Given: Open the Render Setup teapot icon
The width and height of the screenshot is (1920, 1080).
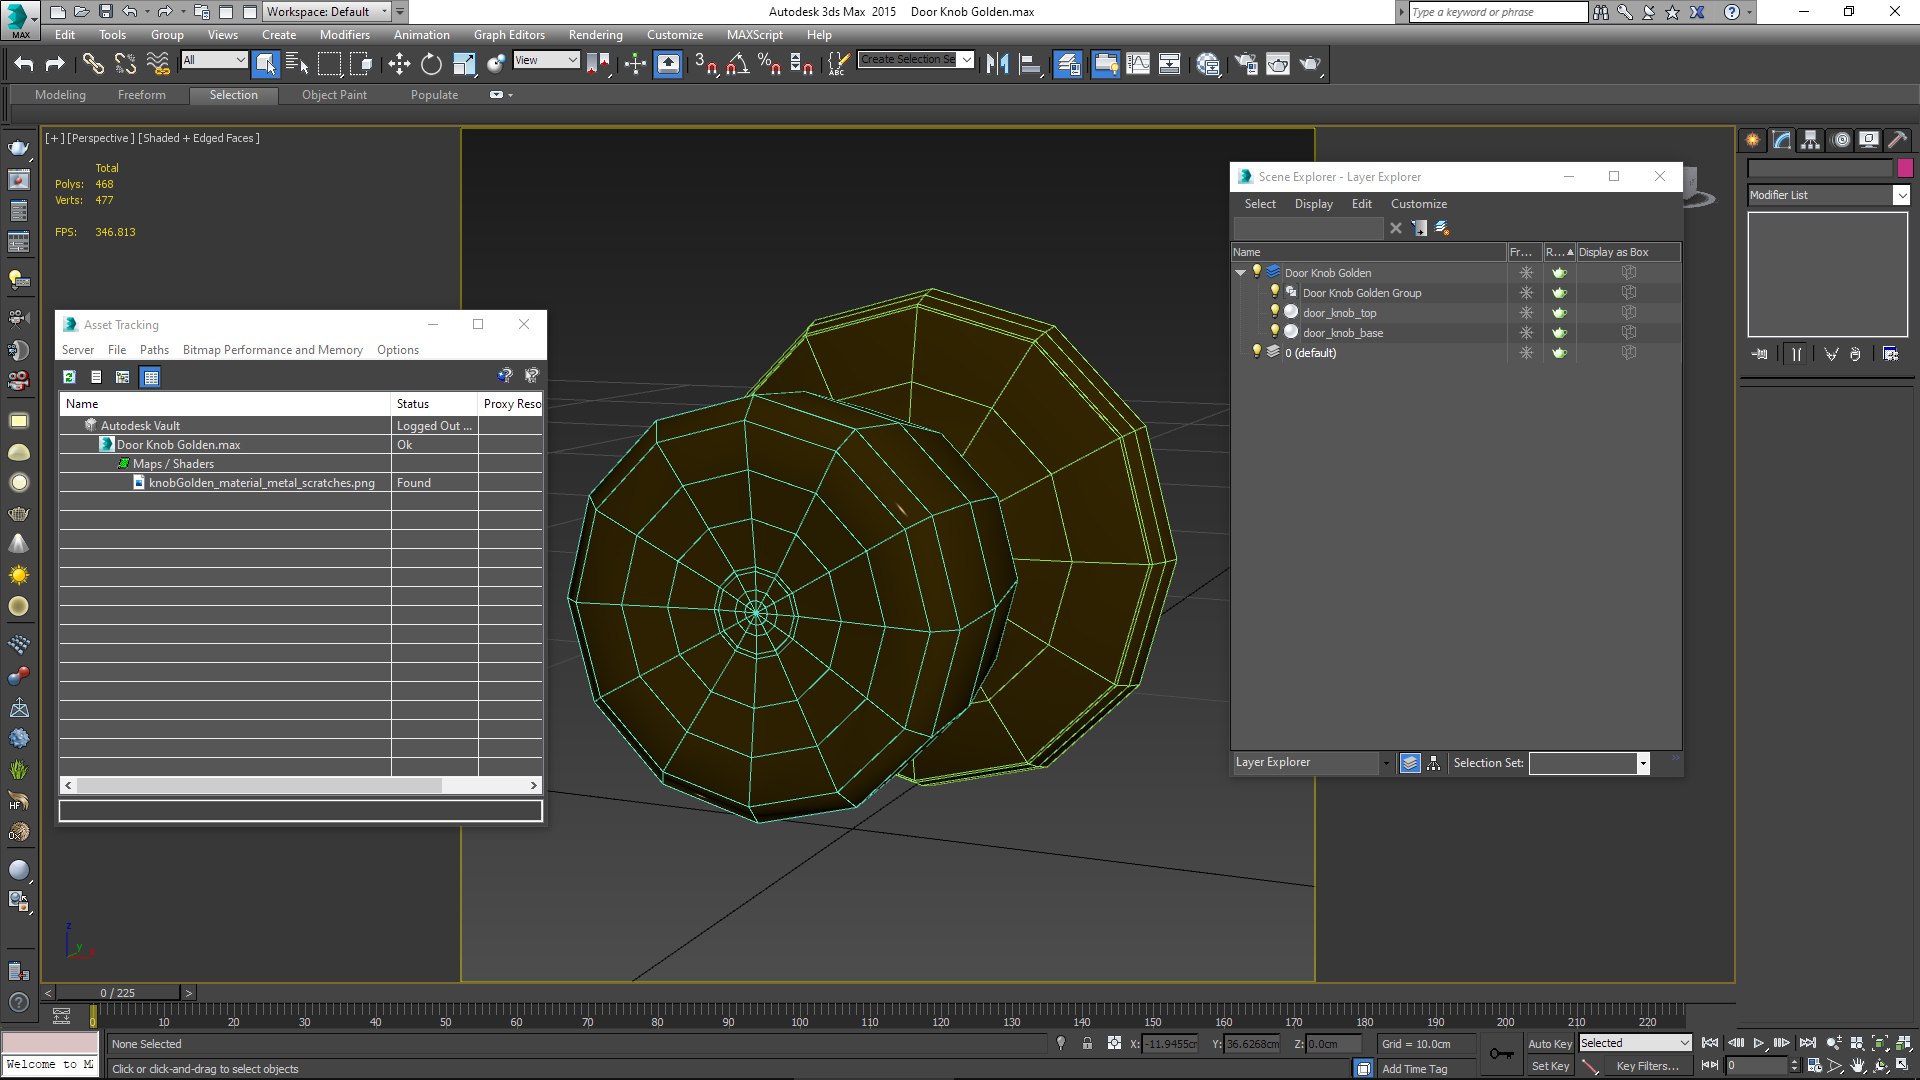Looking at the screenshot, I should tap(1246, 64).
